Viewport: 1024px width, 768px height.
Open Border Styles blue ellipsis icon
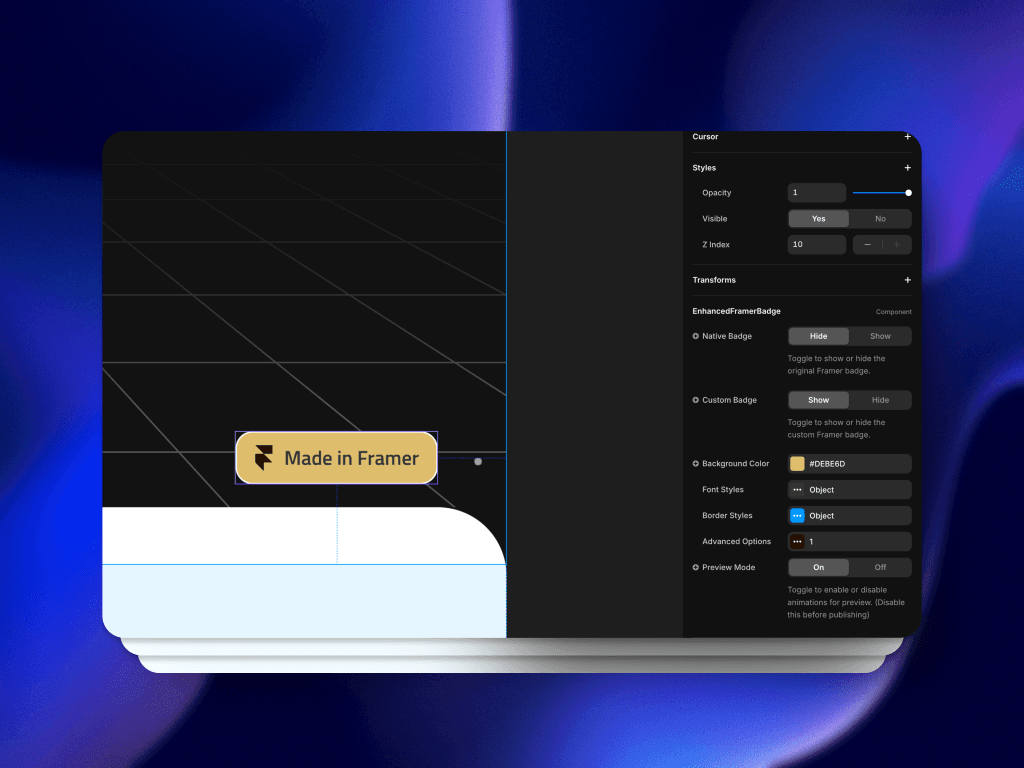797,516
